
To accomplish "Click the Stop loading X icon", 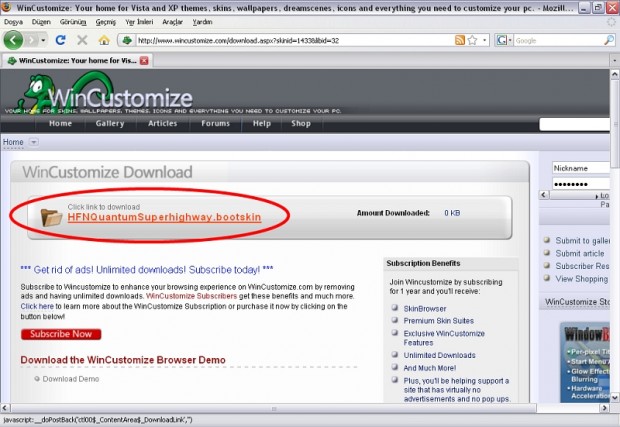I will point(82,40).
